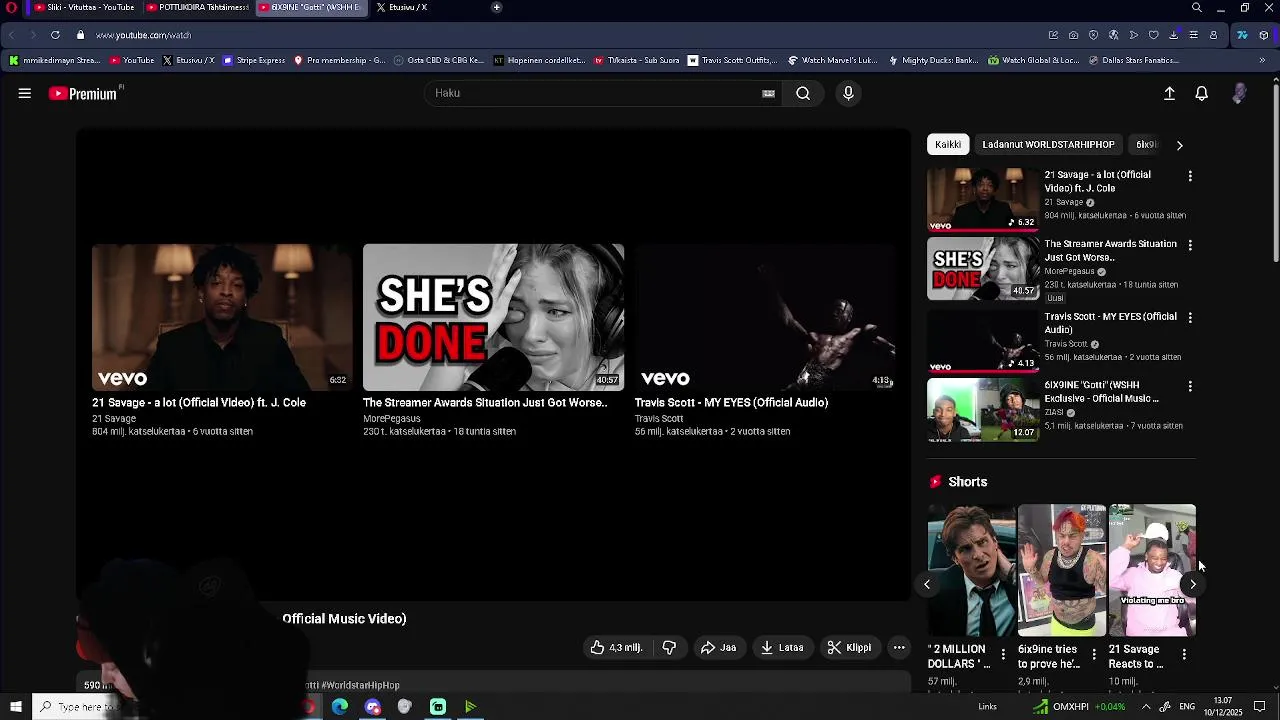Dislike the video with thumbs down
Screen dimensions: 1280x720
pos(669,647)
